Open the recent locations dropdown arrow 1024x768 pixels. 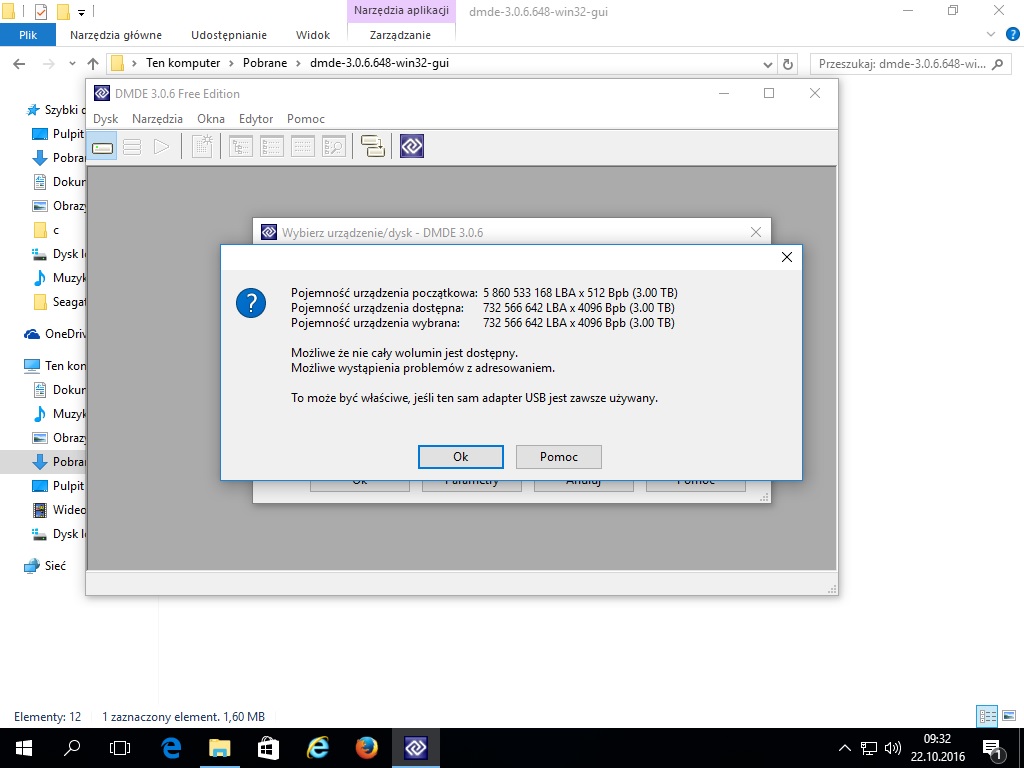[x=72, y=64]
